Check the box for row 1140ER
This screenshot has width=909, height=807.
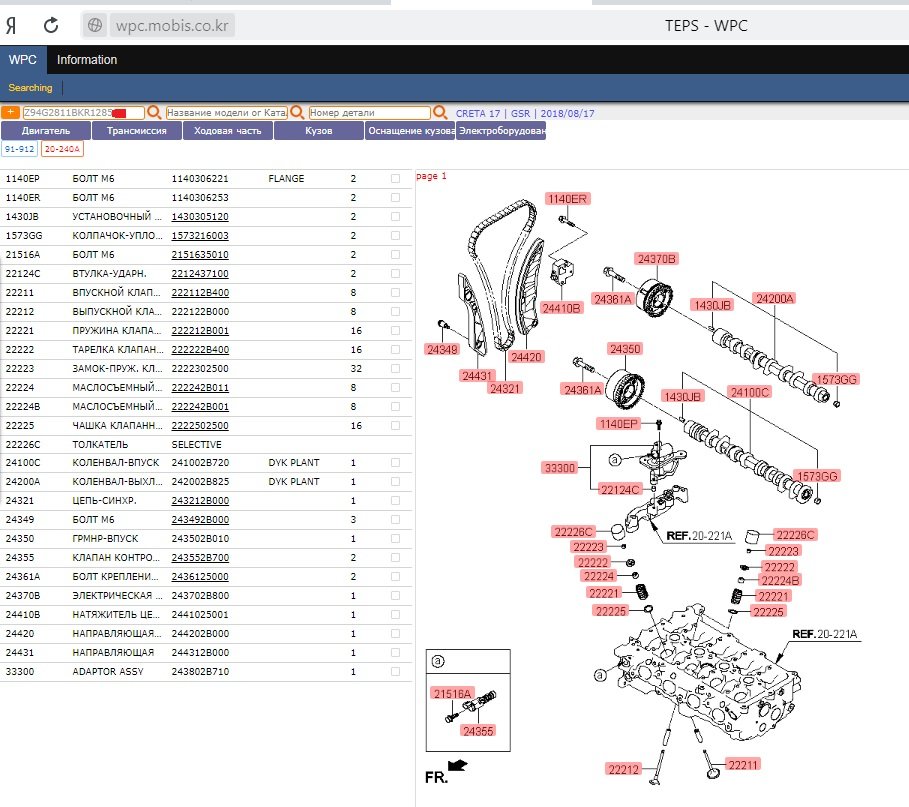pyautogui.click(x=395, y=198)
